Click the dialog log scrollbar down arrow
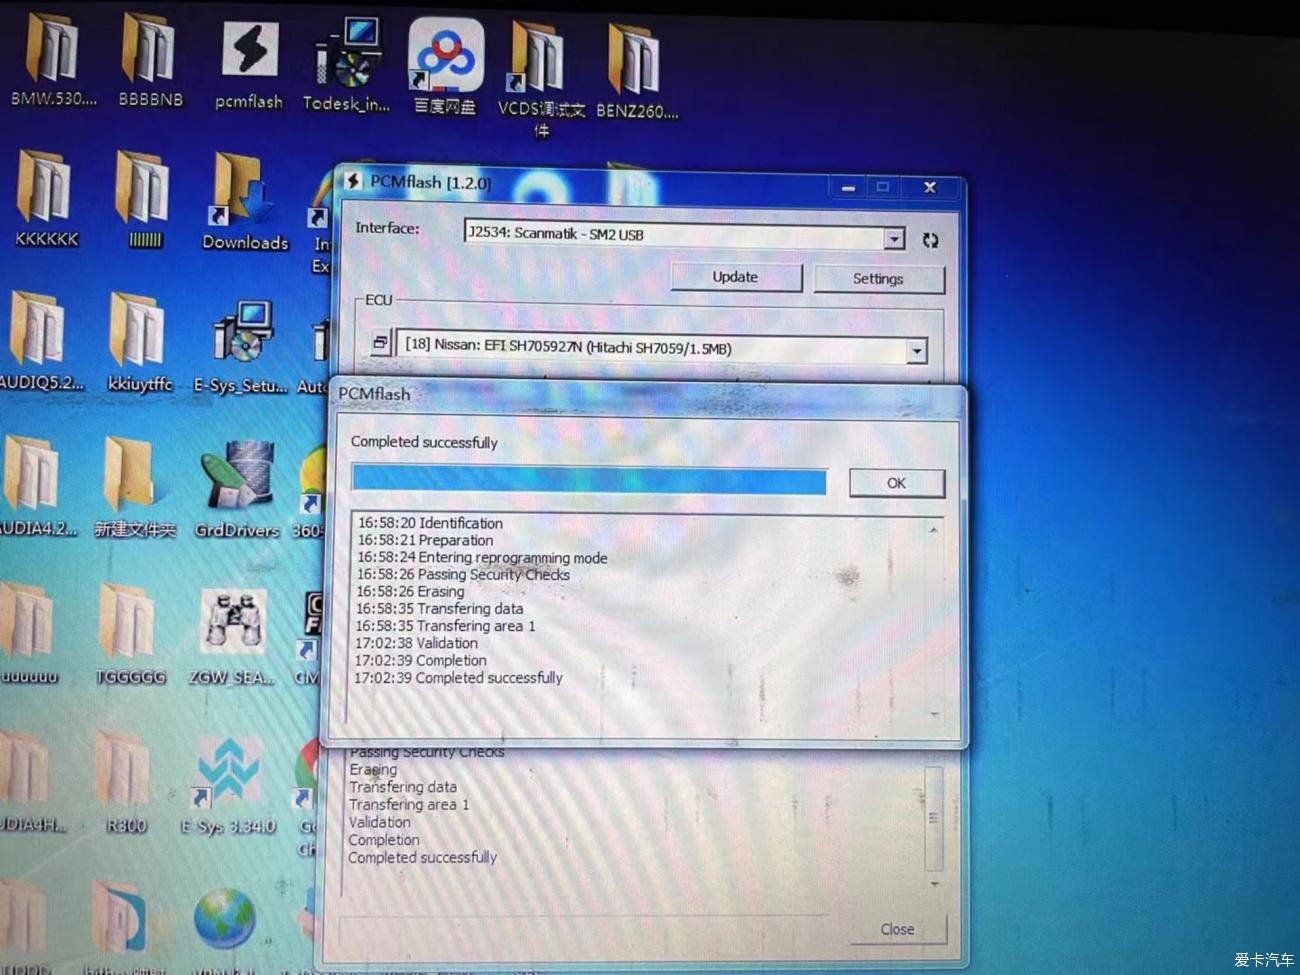 tap(934, 714)
